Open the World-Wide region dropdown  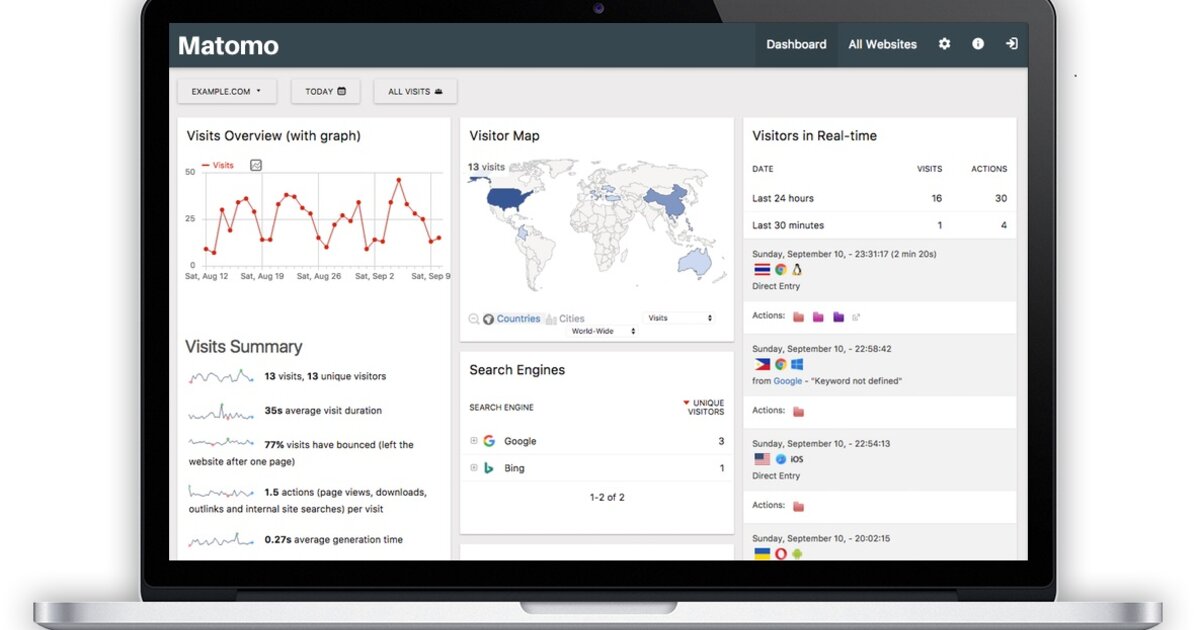pos(604,331)
